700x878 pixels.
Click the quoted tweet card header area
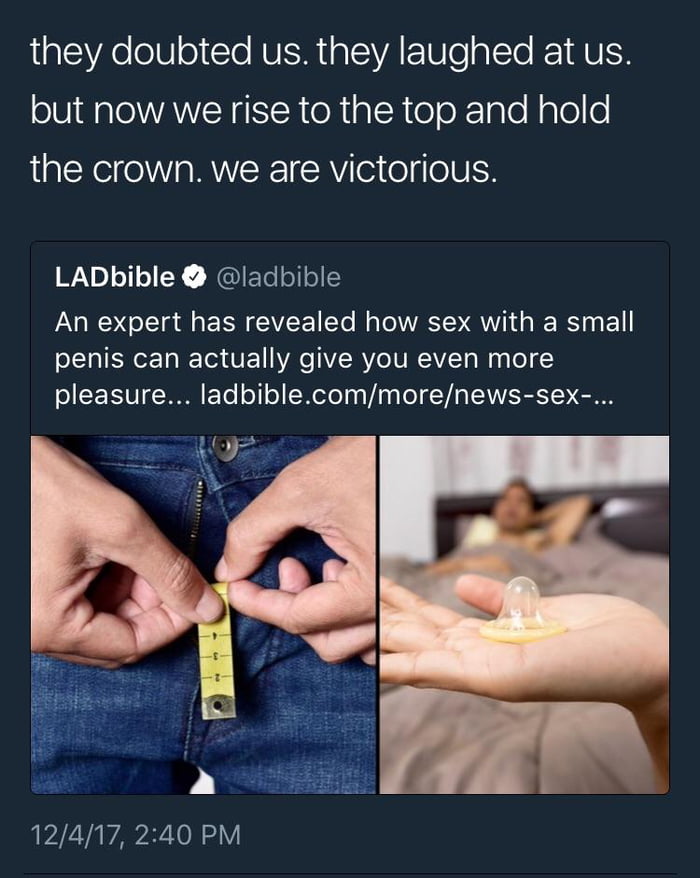pos(350,277)
